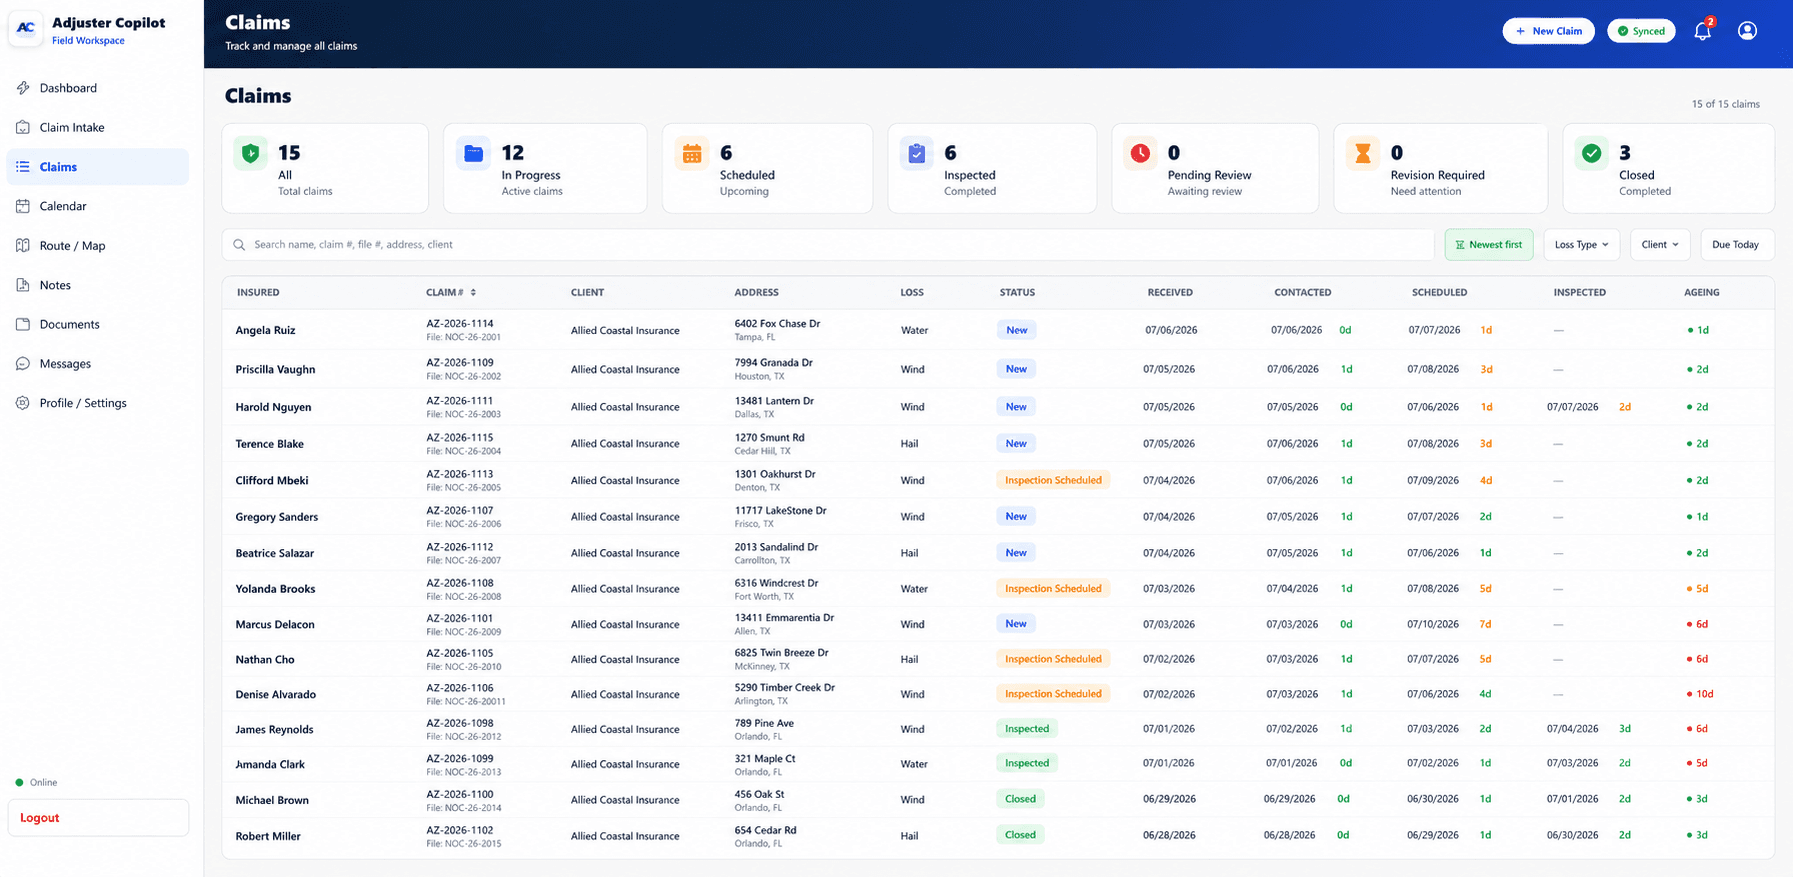1793x877 pixels.
Task: Click Gregory Sanders New status badge
Action: tap(1016, 516)
